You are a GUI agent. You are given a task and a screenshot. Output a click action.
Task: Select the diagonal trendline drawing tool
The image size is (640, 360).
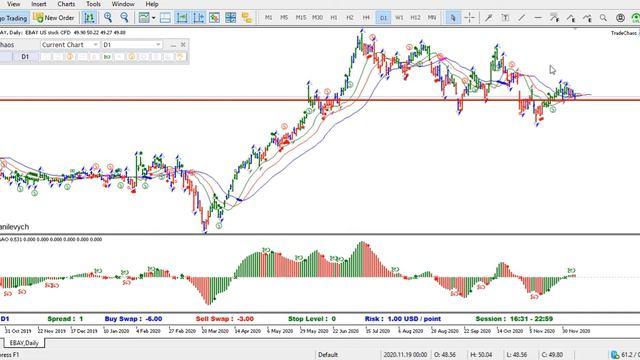click(x=521, y=18)
